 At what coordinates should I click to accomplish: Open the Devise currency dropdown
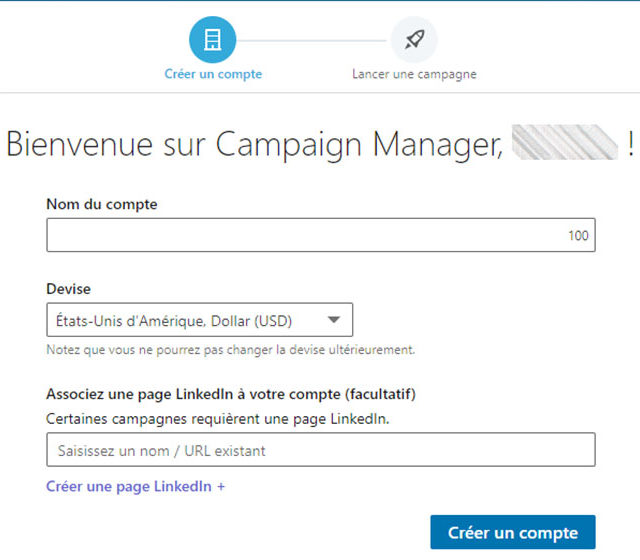[x=200, y=320]
